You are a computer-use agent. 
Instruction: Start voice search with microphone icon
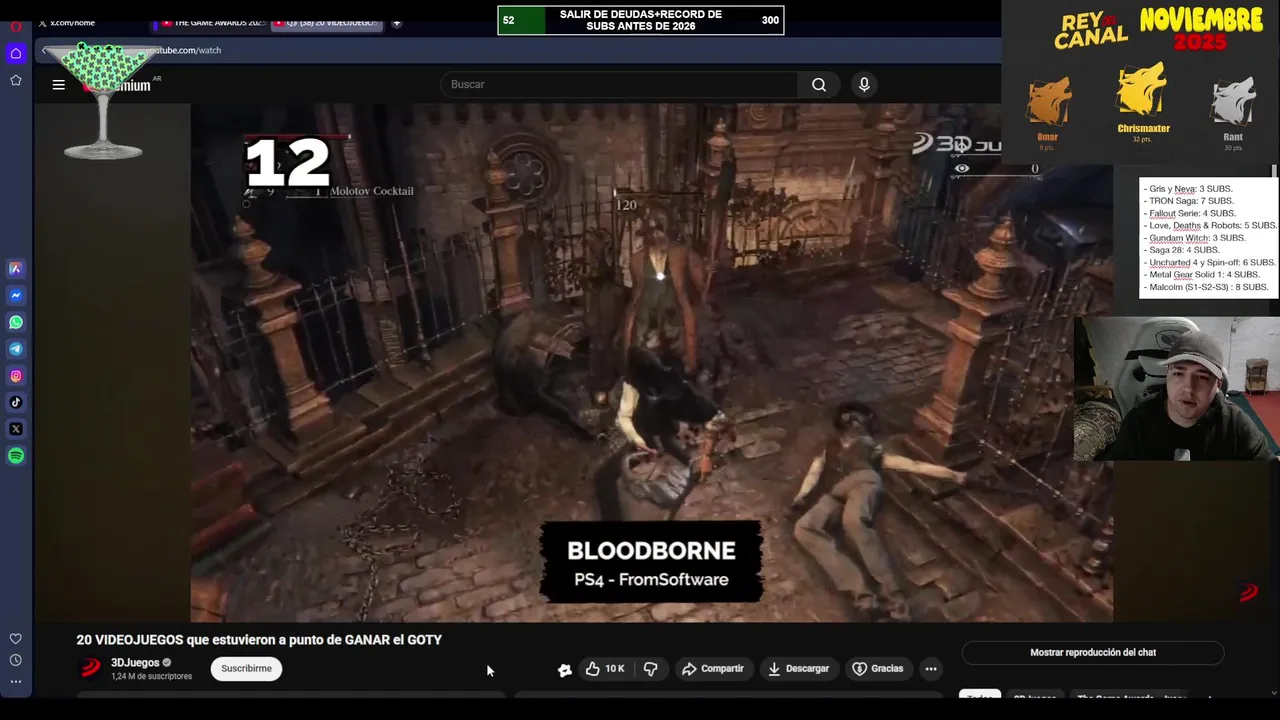click(864, 85)
